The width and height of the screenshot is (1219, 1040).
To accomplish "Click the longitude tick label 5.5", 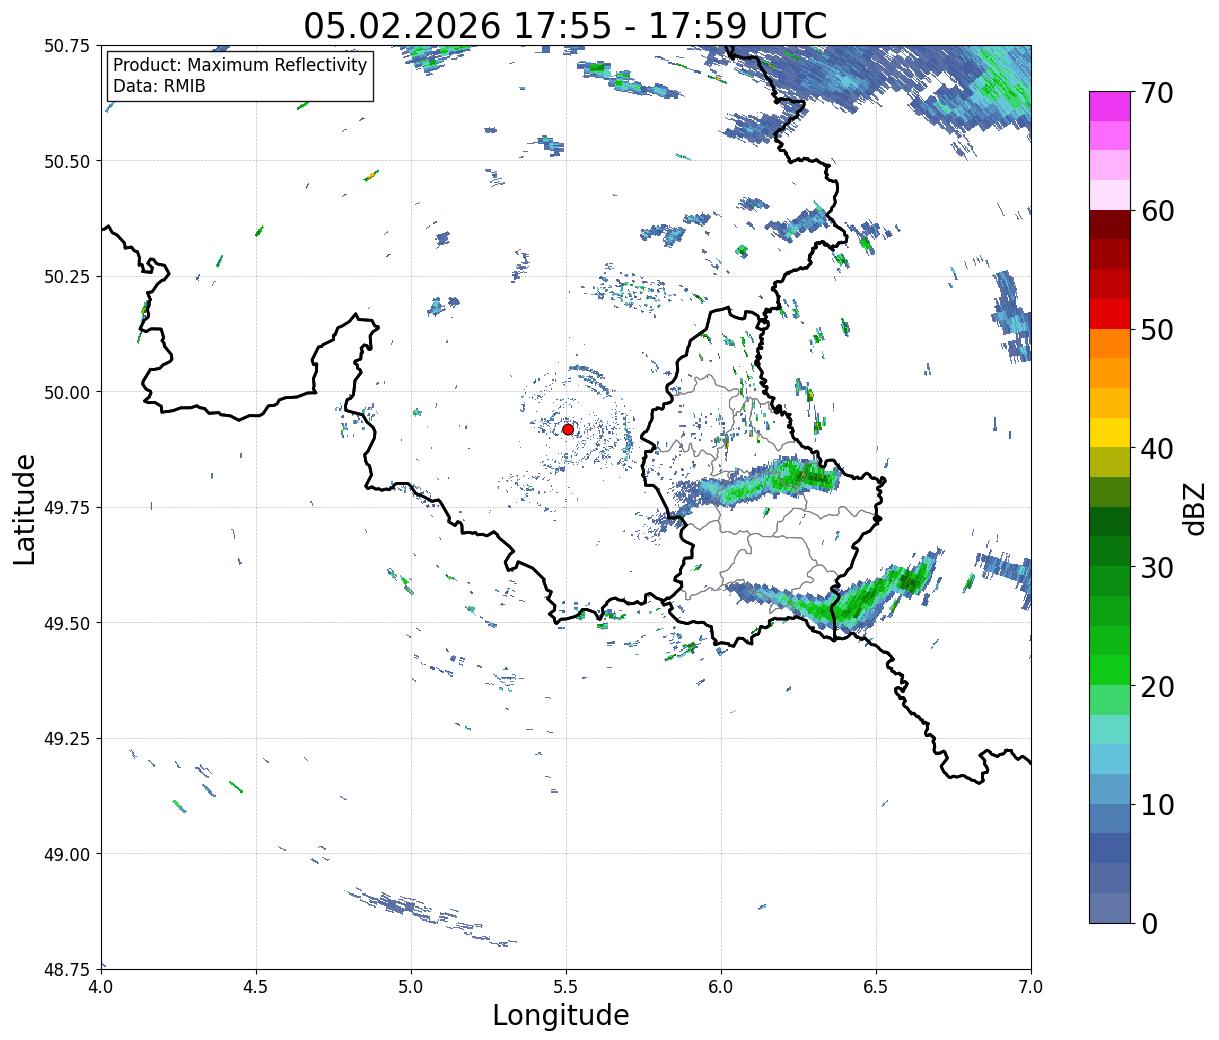I will pos(566,986).
